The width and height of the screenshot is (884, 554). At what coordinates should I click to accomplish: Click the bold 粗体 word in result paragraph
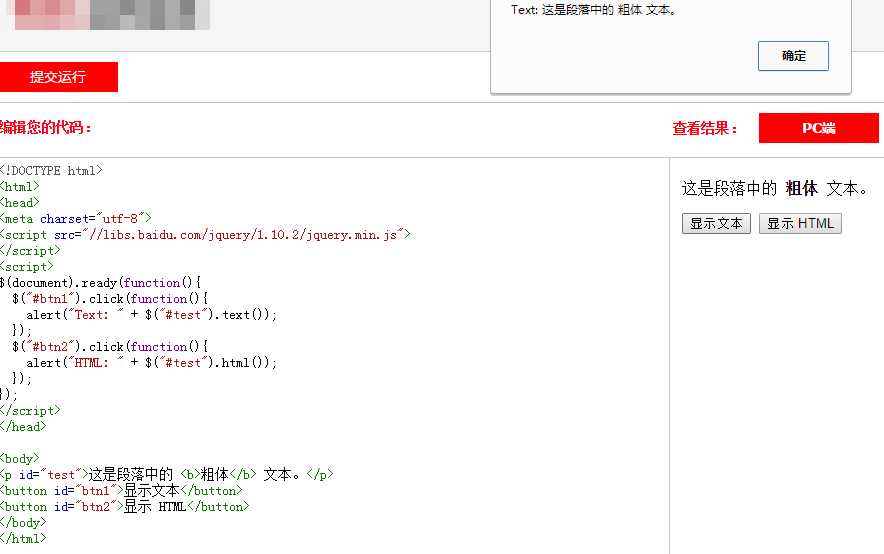tap(801, 188)
